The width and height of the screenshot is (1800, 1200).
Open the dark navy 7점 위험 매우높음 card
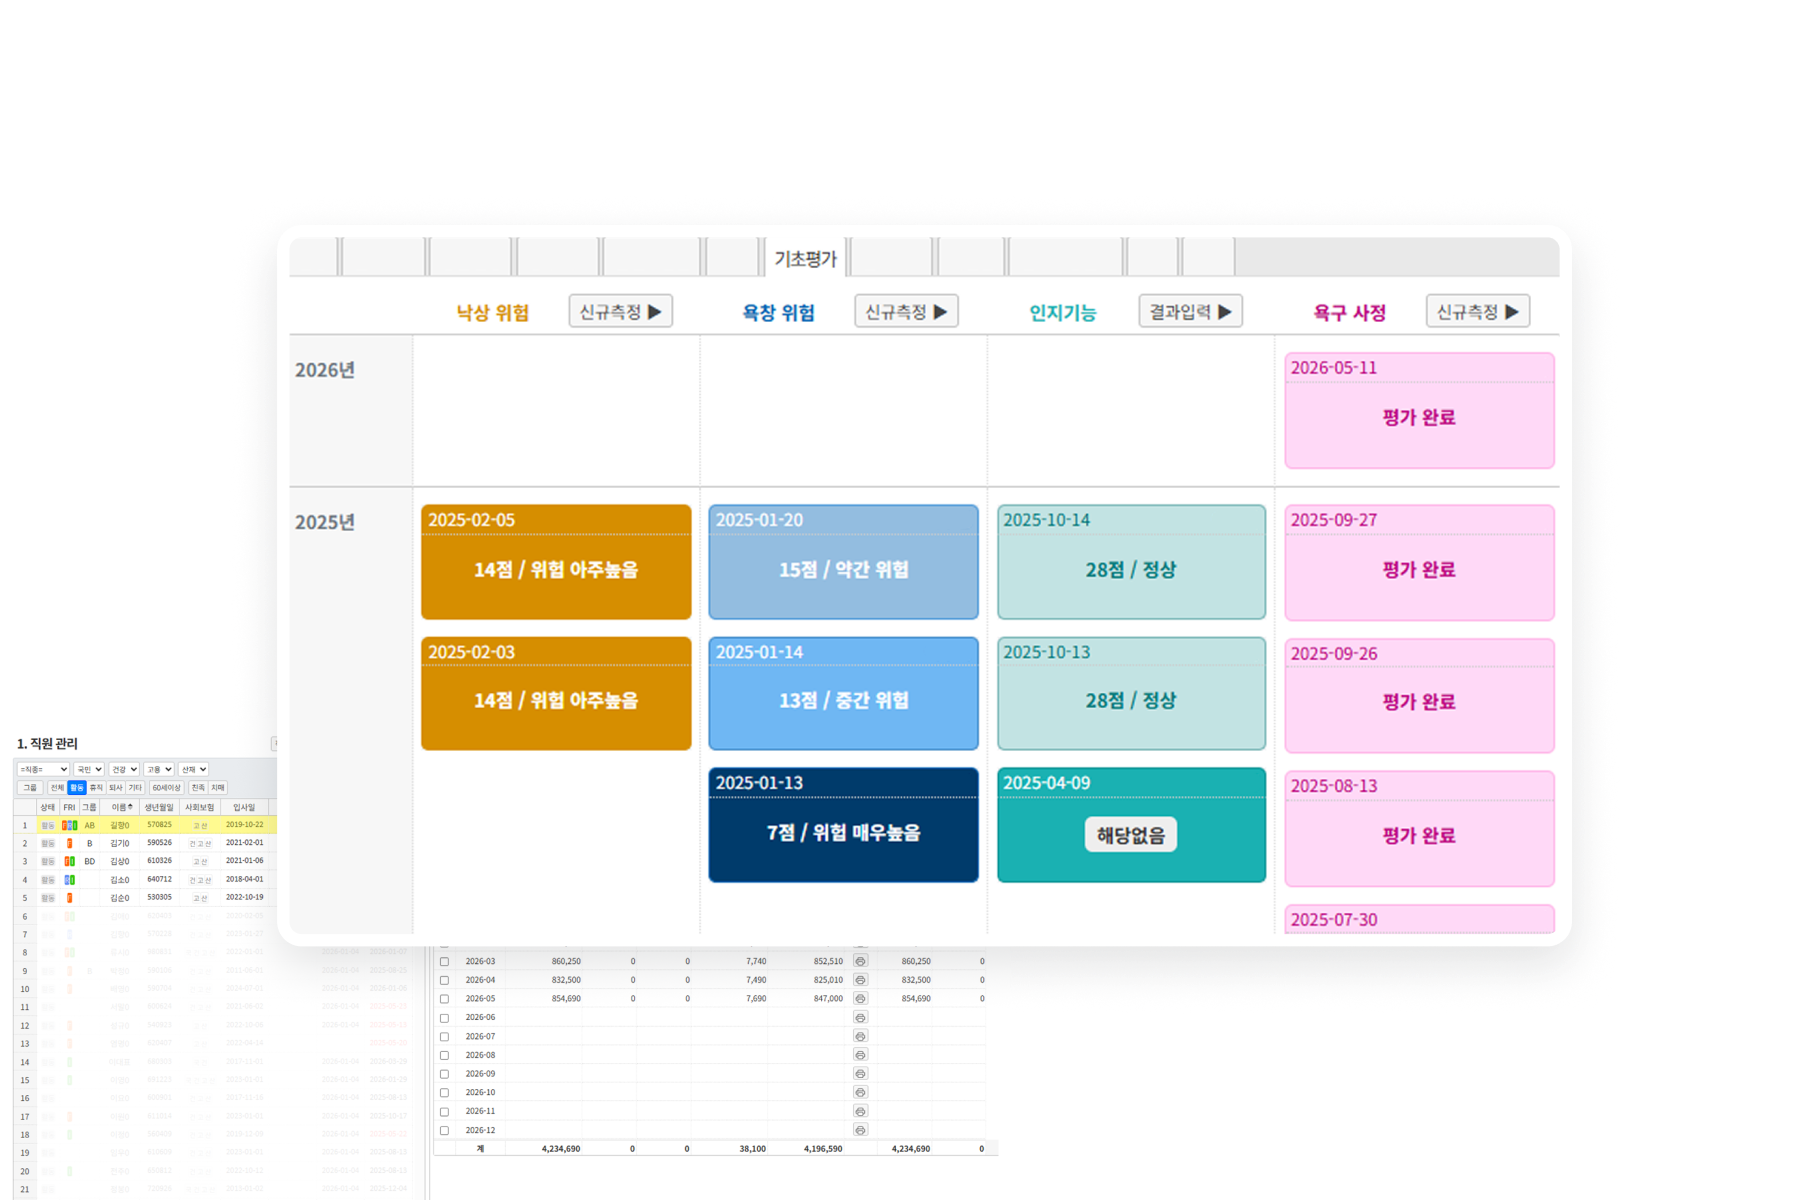click(843, 825)
